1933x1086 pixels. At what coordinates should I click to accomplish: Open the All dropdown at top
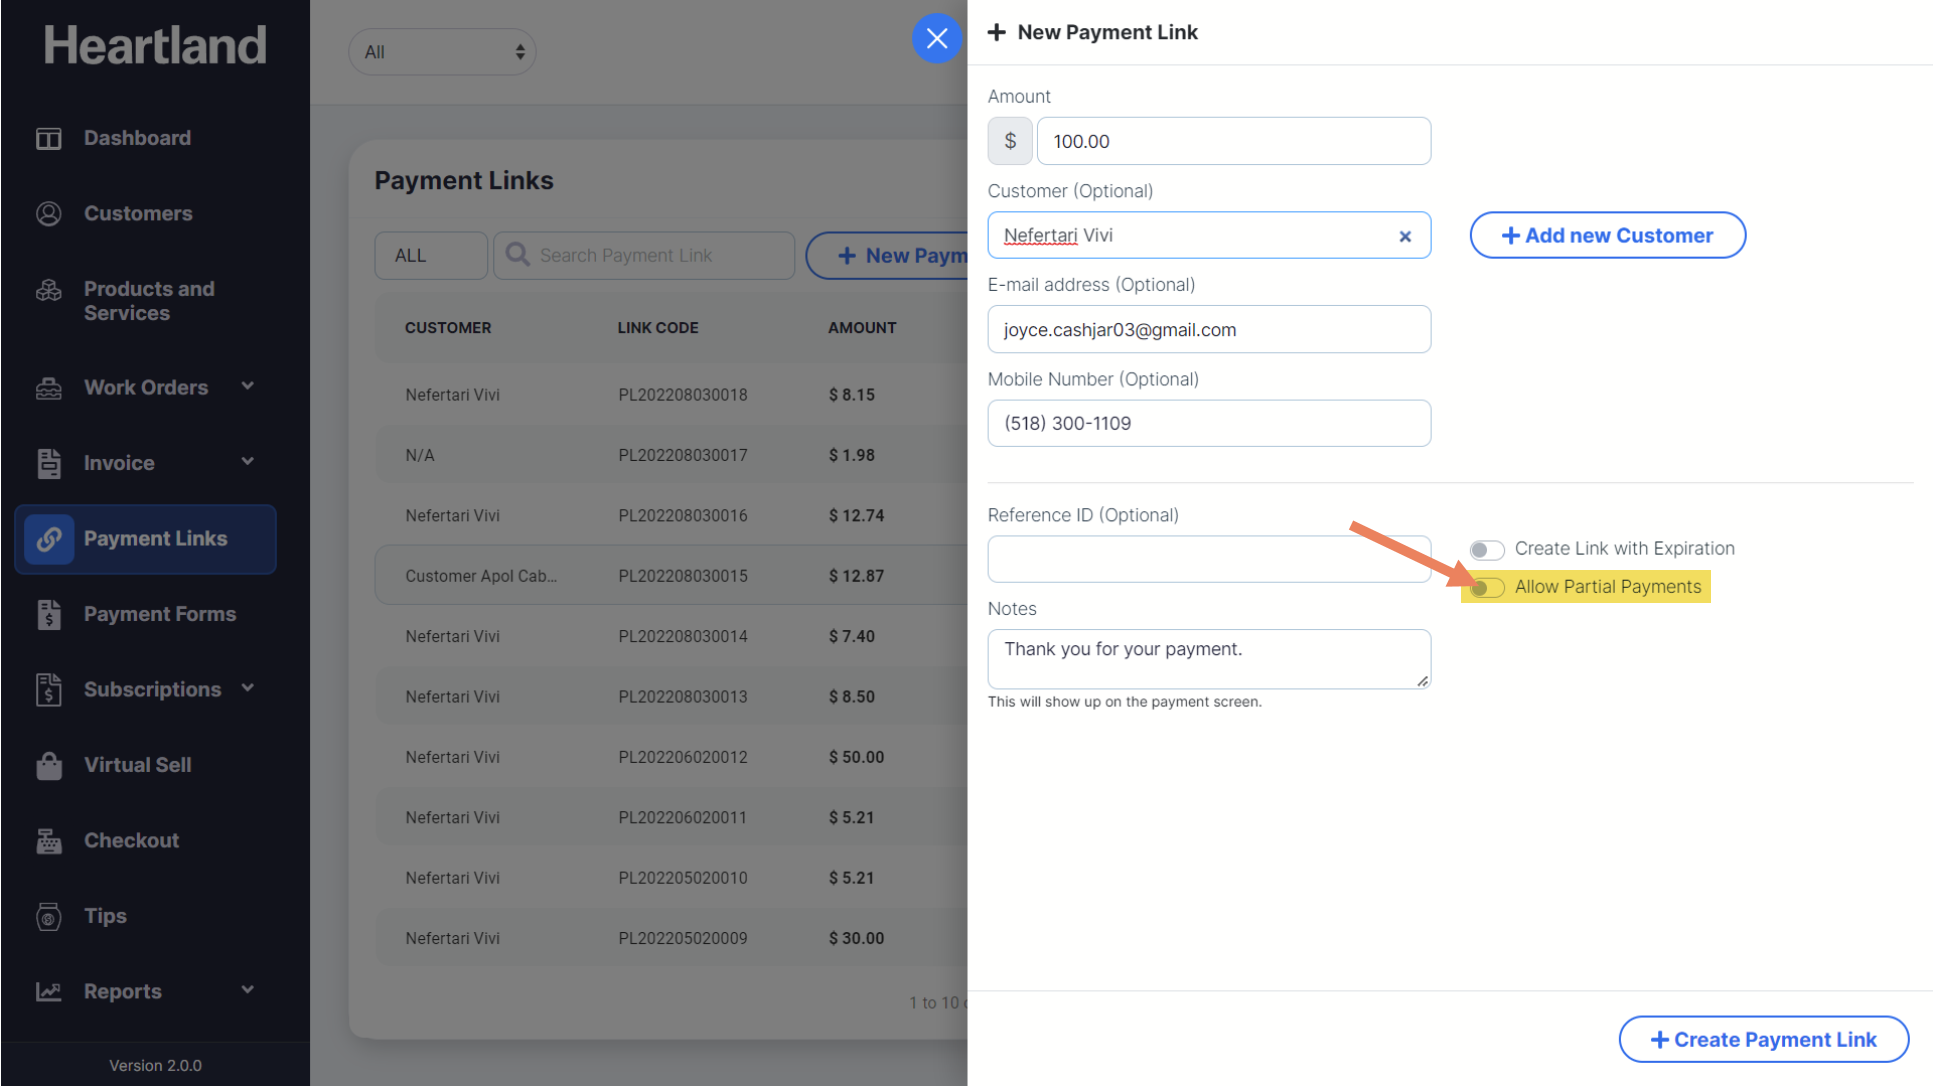point(442,52)
